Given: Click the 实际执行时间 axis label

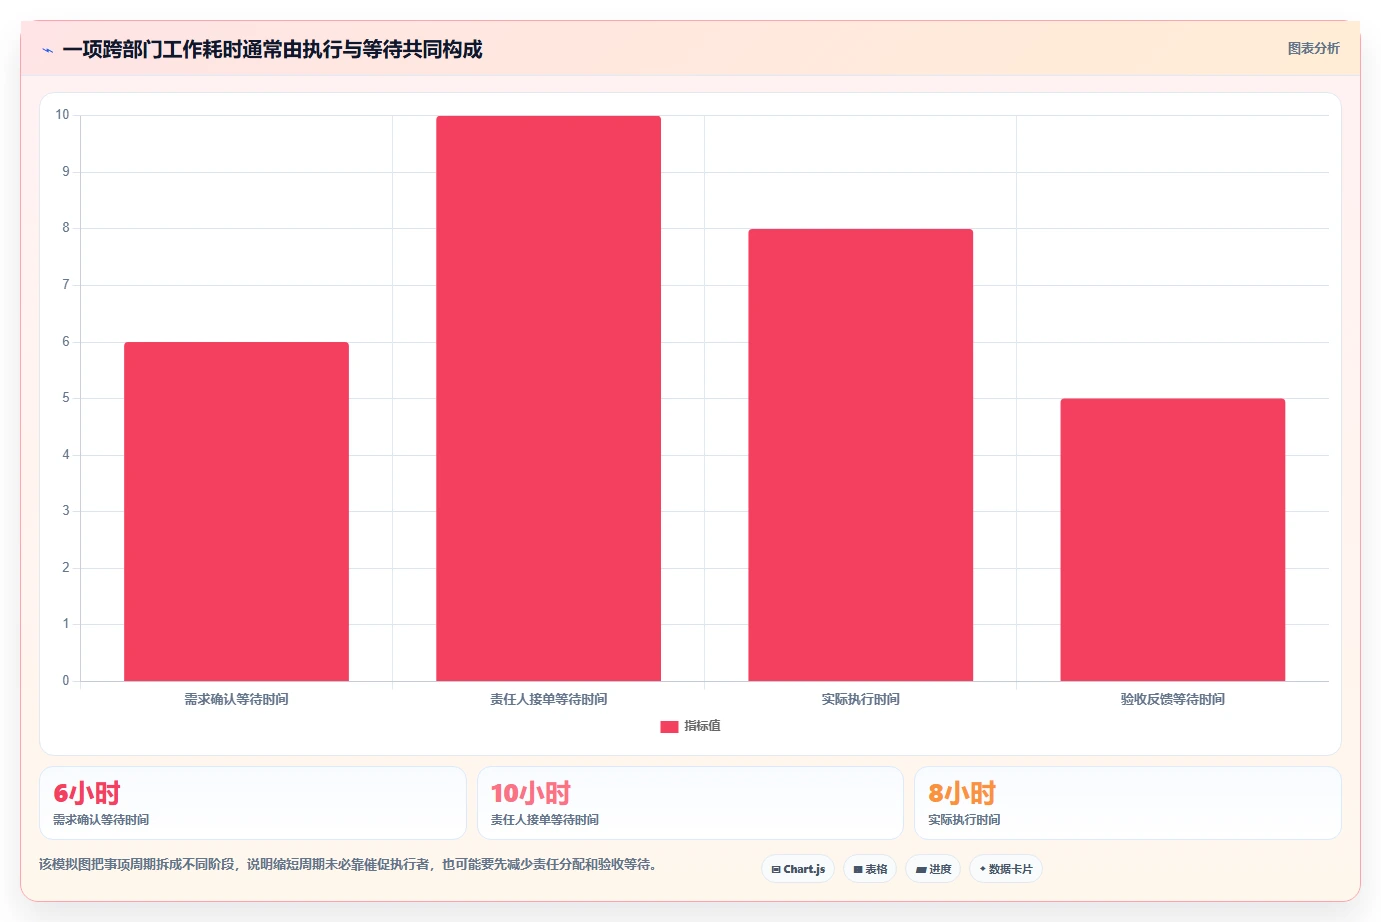Looking at the screenshot, I should click(x=860, y=699).
